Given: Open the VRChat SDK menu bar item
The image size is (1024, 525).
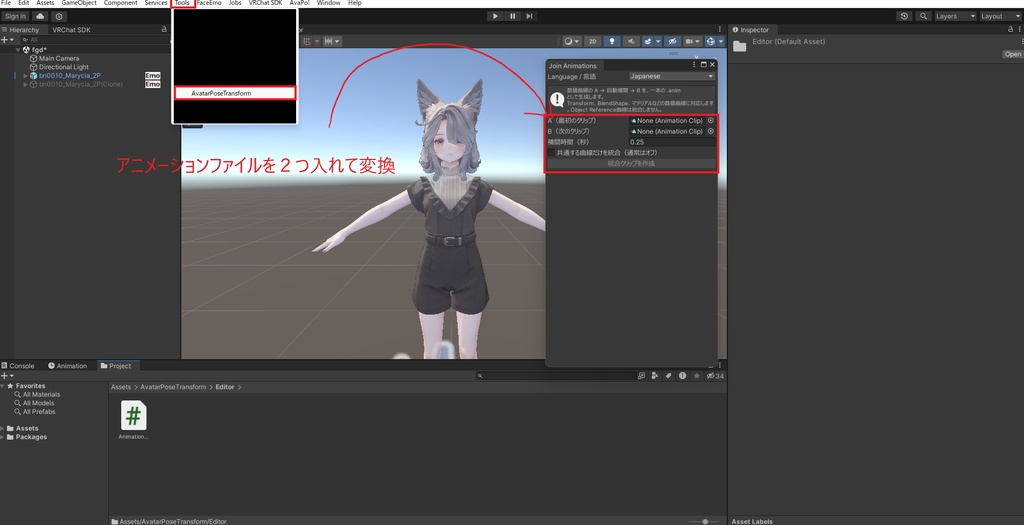Looking at the screenshot, I should pyautogui.click(x=265, y=3).
